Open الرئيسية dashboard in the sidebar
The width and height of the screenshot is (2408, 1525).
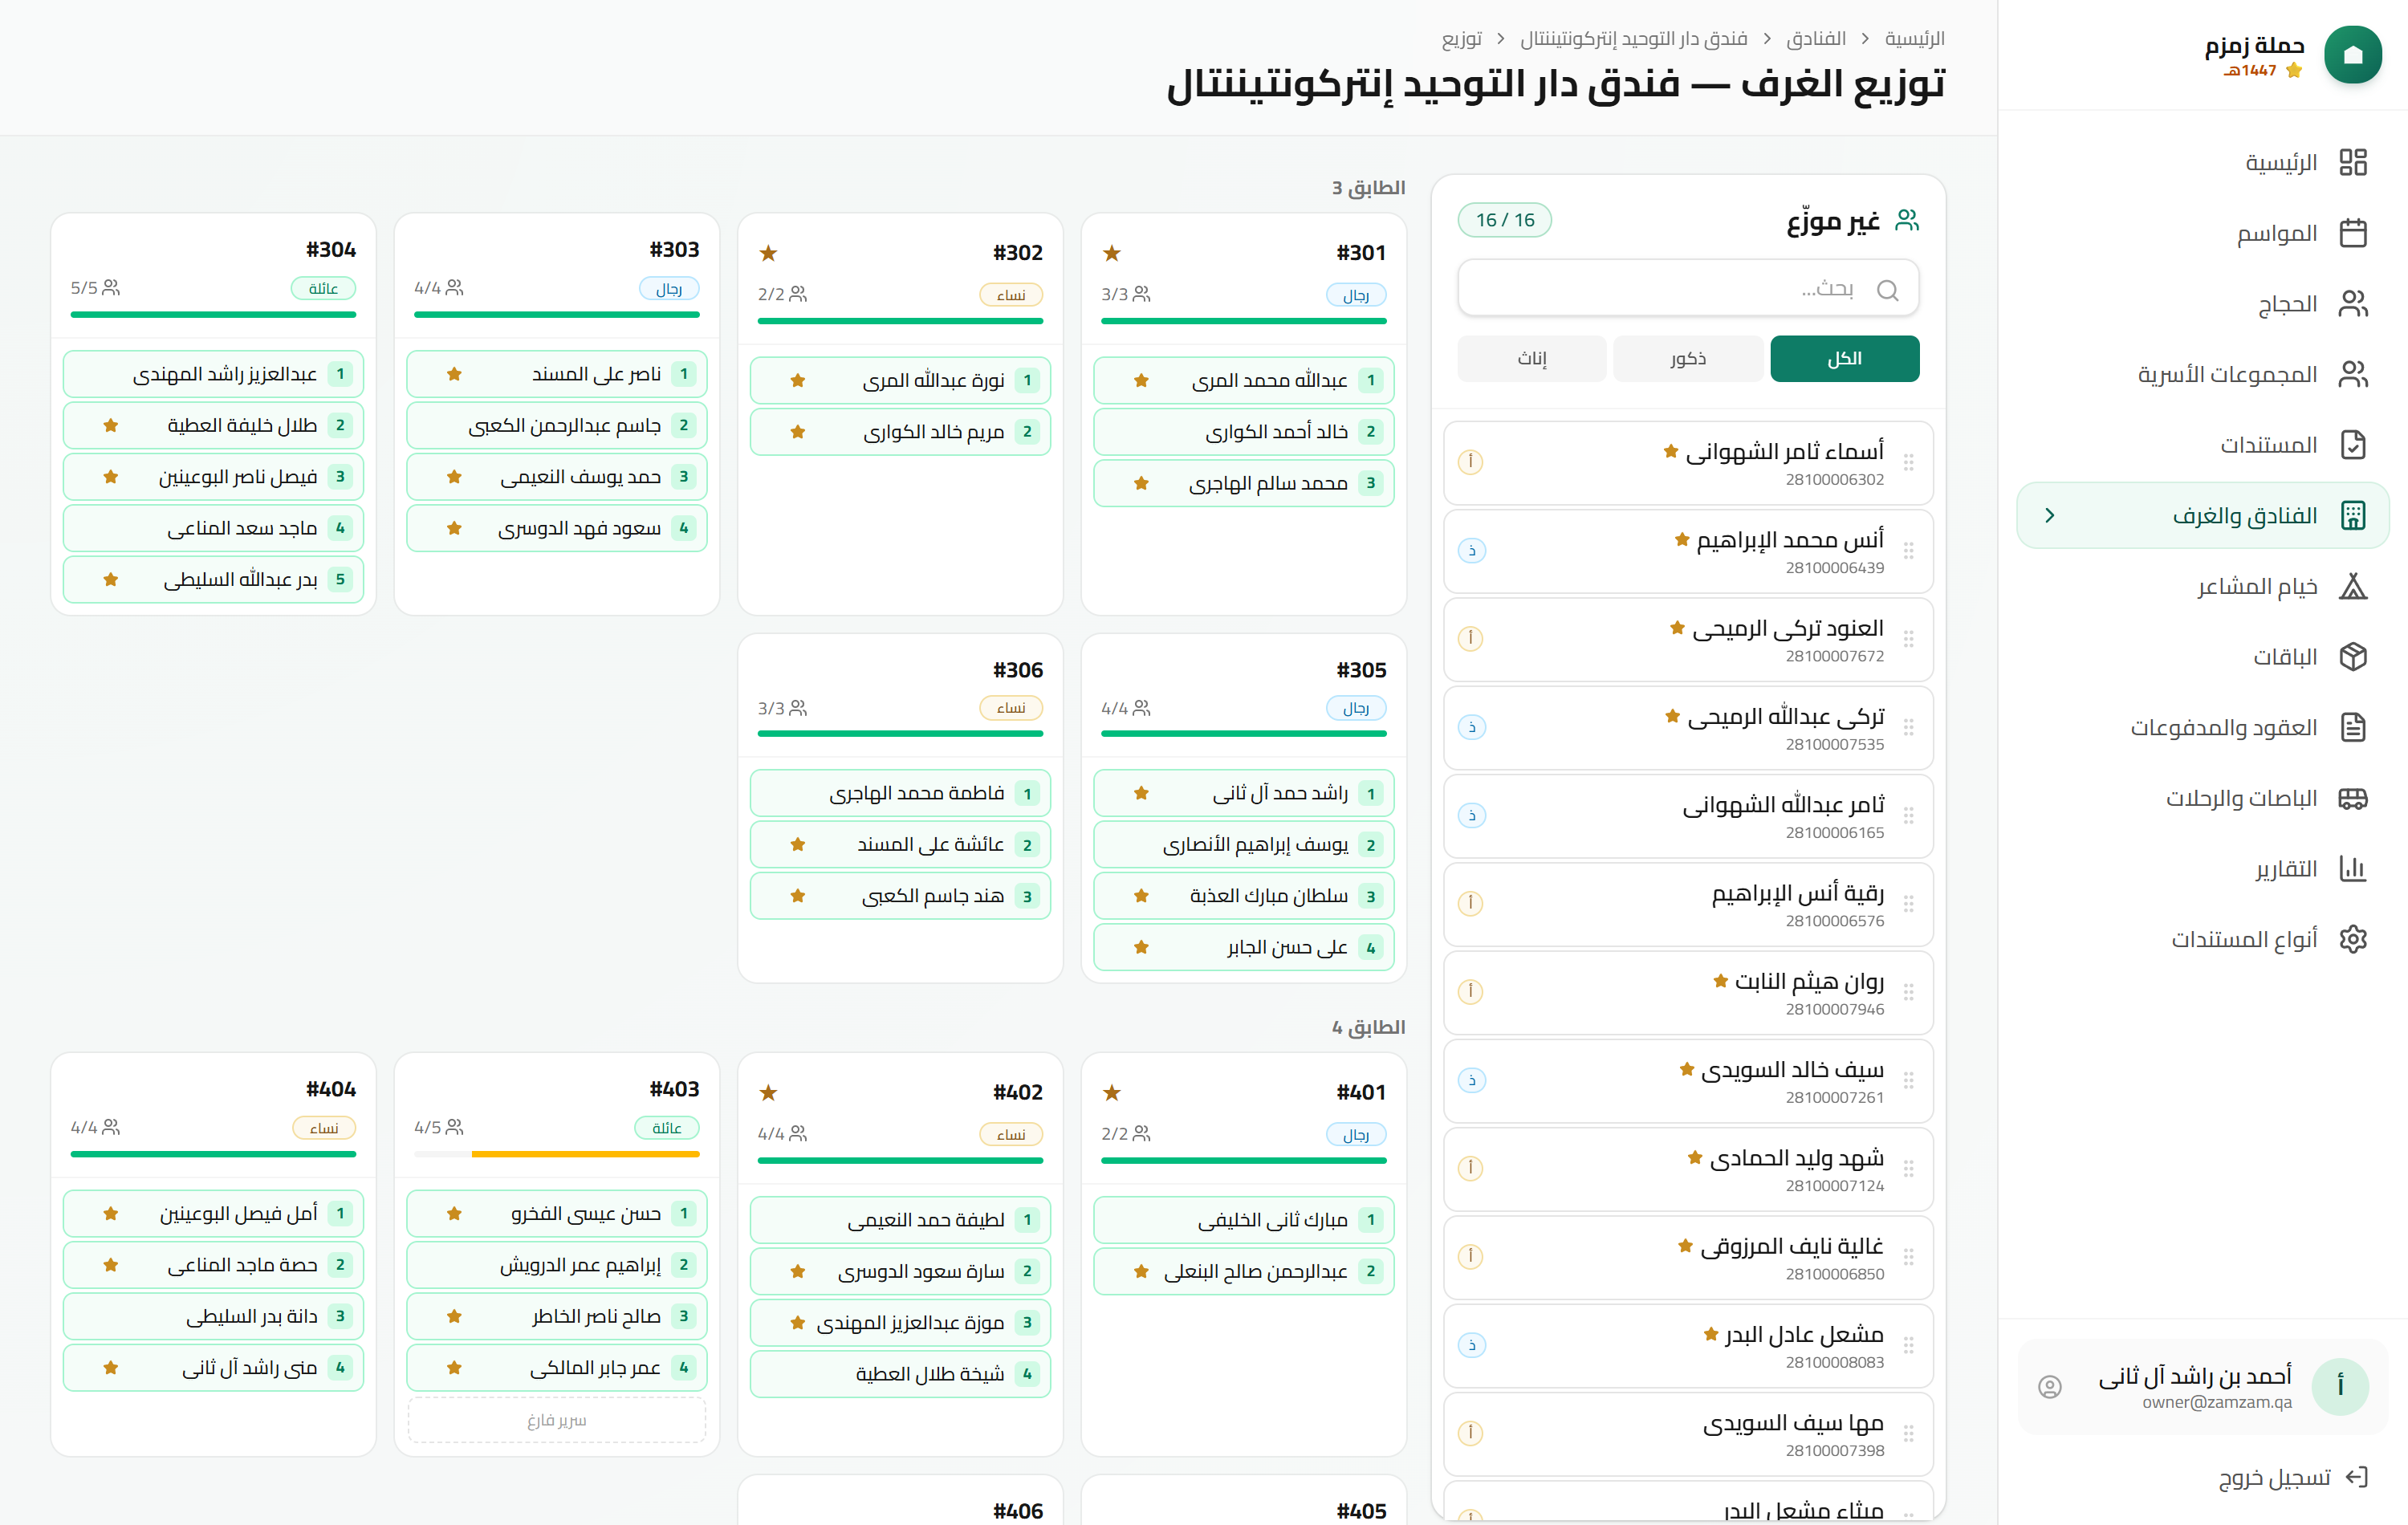point(2203,162)
